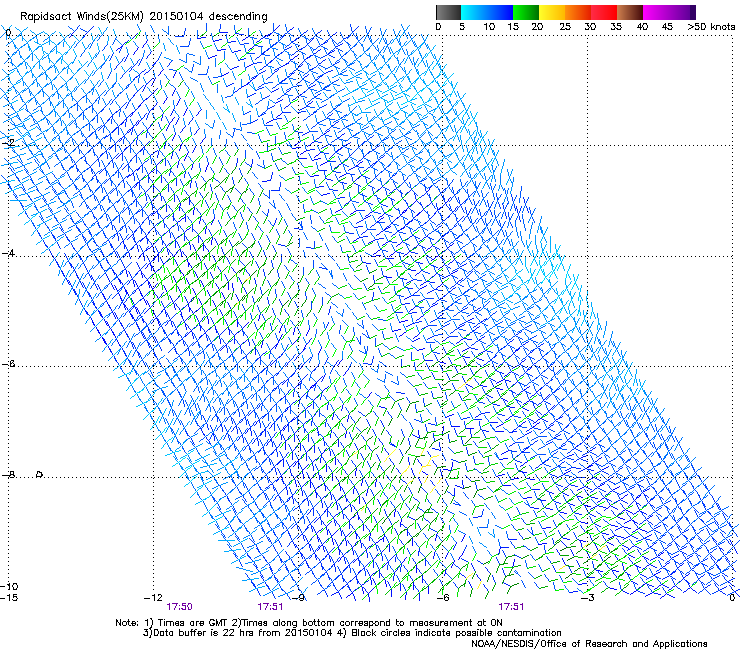740x650 pixels.
Task: Click the '30' label under the color legend
Action: tap(590, 27)
